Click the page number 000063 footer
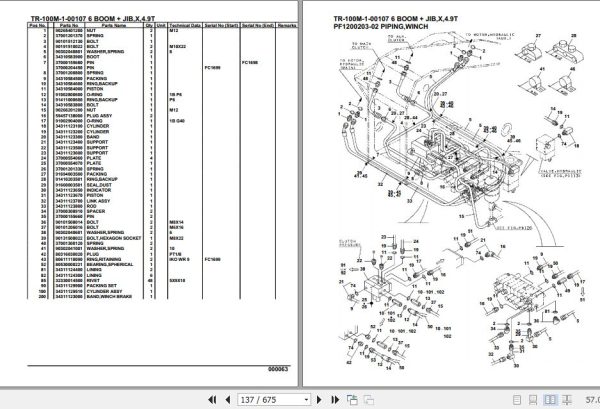The height and width of the screenshot is (409, 600). (278, 369)
